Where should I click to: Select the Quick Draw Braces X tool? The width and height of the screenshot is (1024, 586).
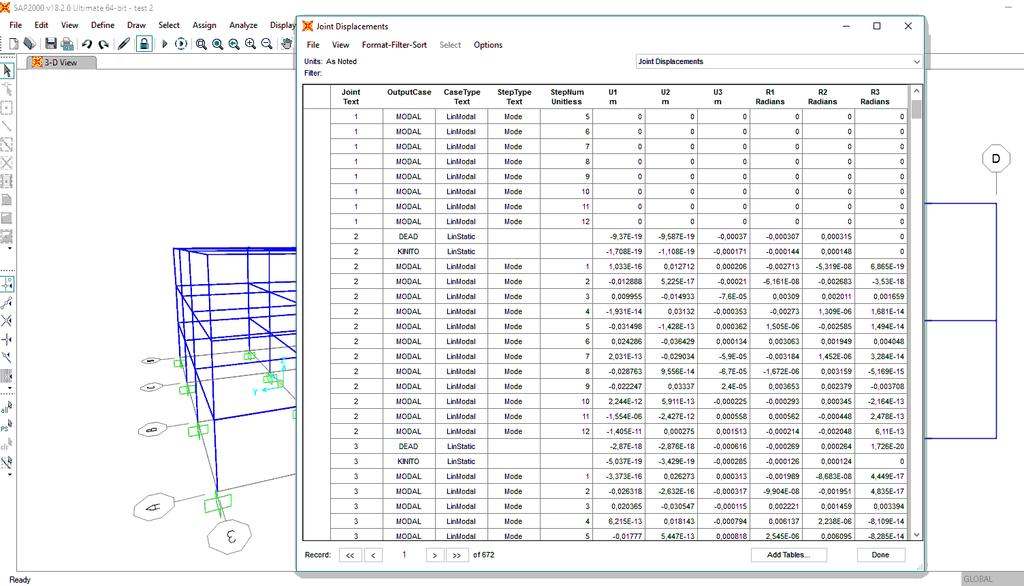tap(7, 163)
